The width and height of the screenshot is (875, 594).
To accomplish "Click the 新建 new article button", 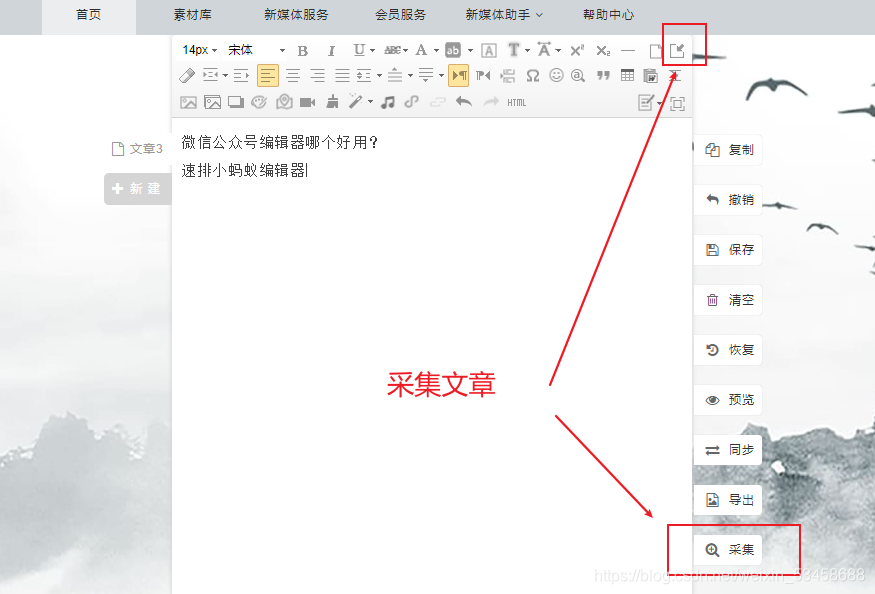I will (137, 189).
